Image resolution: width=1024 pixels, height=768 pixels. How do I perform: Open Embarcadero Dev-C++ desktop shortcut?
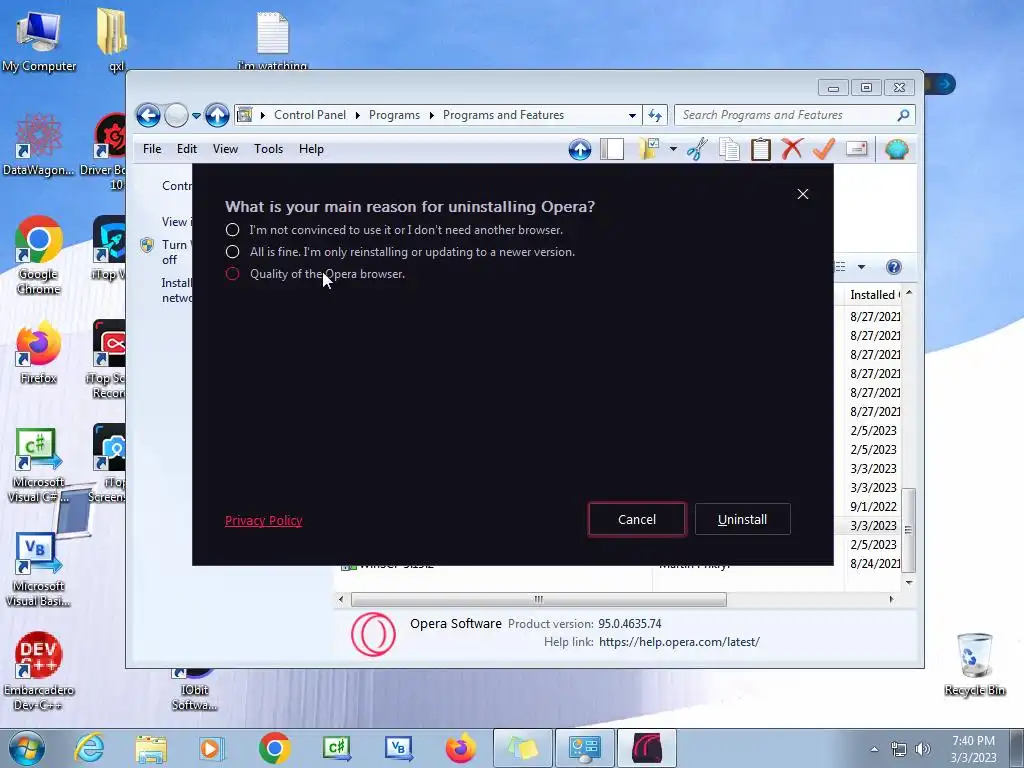click(x=39, y=671)
